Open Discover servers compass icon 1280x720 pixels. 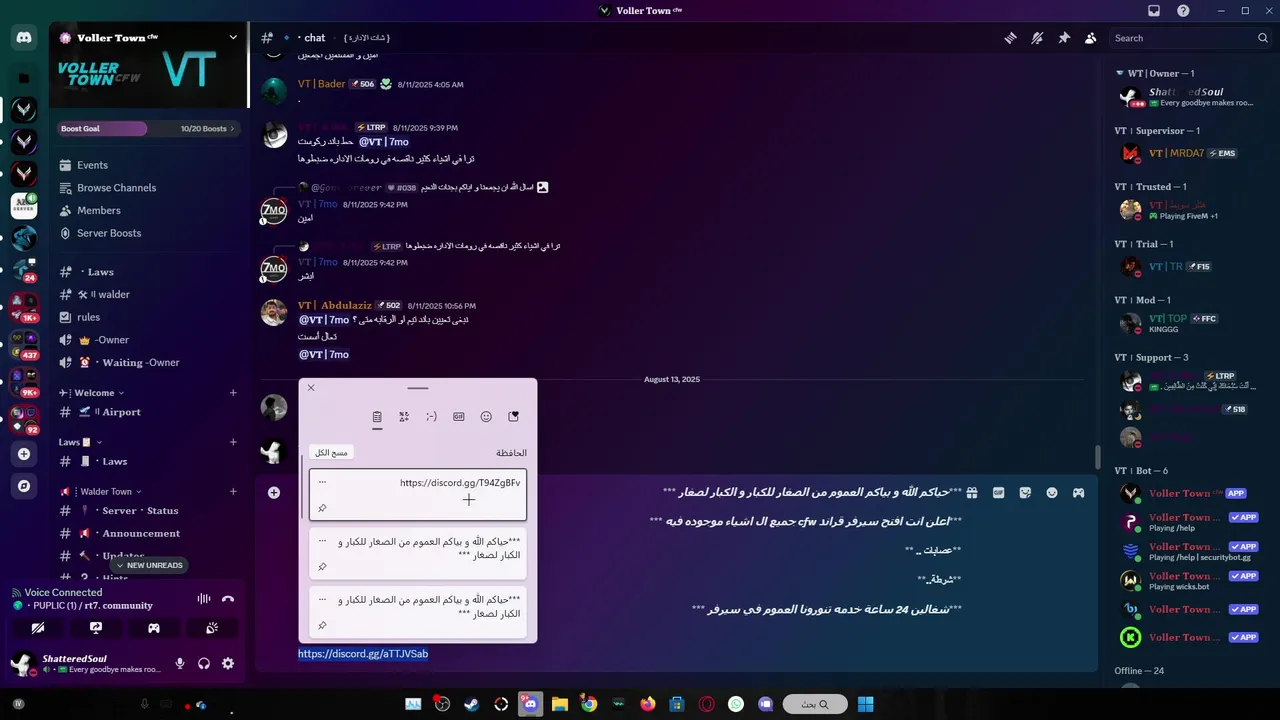pos(24,486)
